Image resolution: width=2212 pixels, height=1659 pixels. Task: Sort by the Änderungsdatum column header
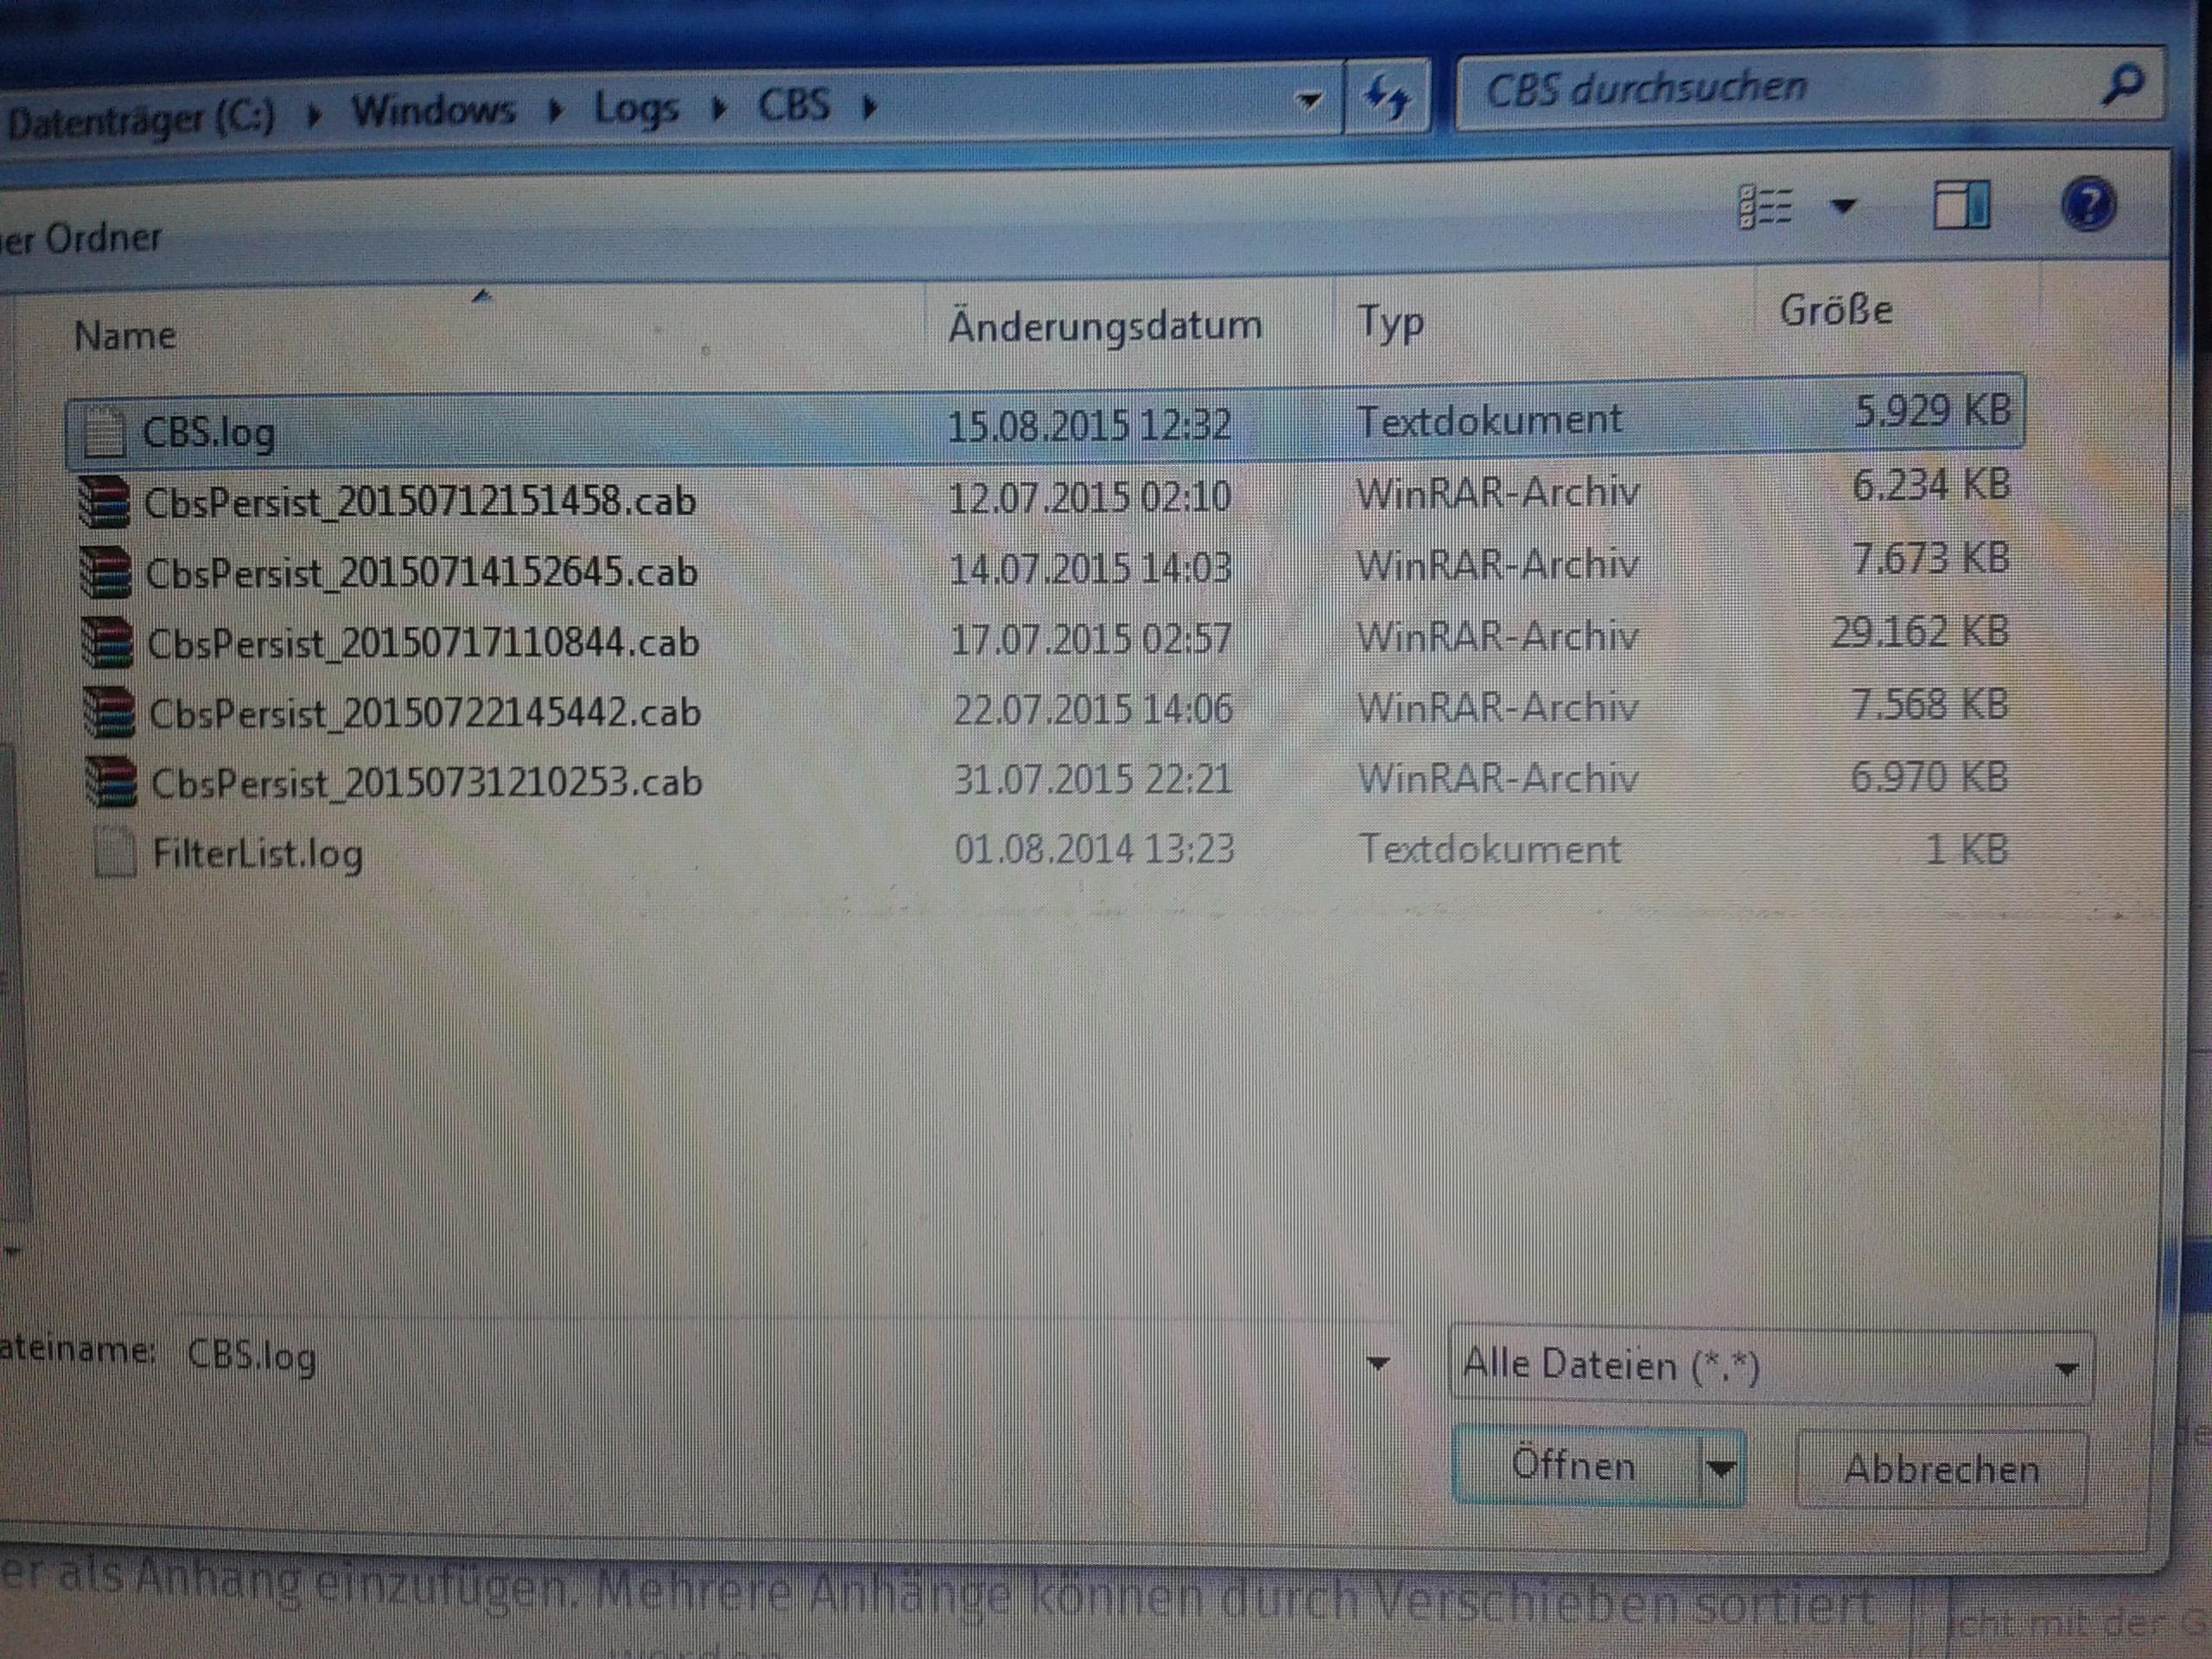(x=1104, y=326)
